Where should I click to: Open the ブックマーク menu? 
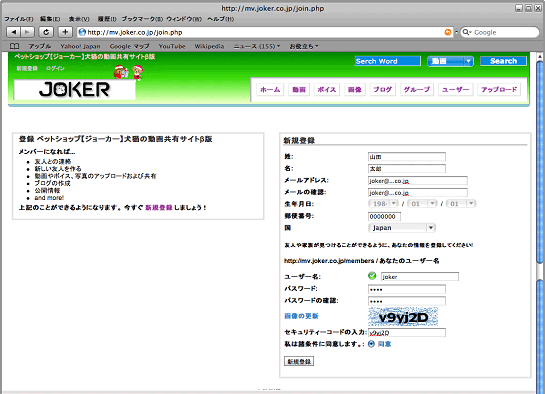pos(142,19)
